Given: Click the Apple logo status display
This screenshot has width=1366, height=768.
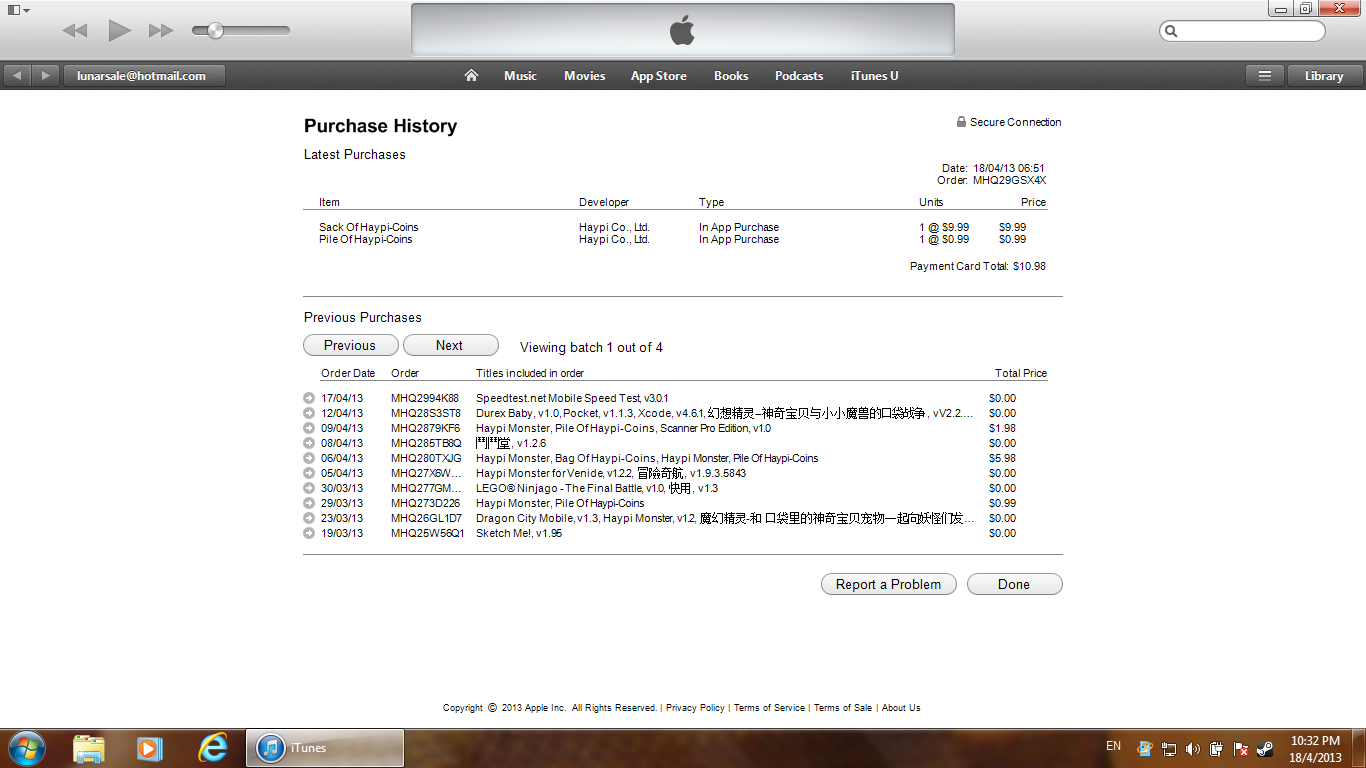Looking at the screenshot, I should coord(682,30).
